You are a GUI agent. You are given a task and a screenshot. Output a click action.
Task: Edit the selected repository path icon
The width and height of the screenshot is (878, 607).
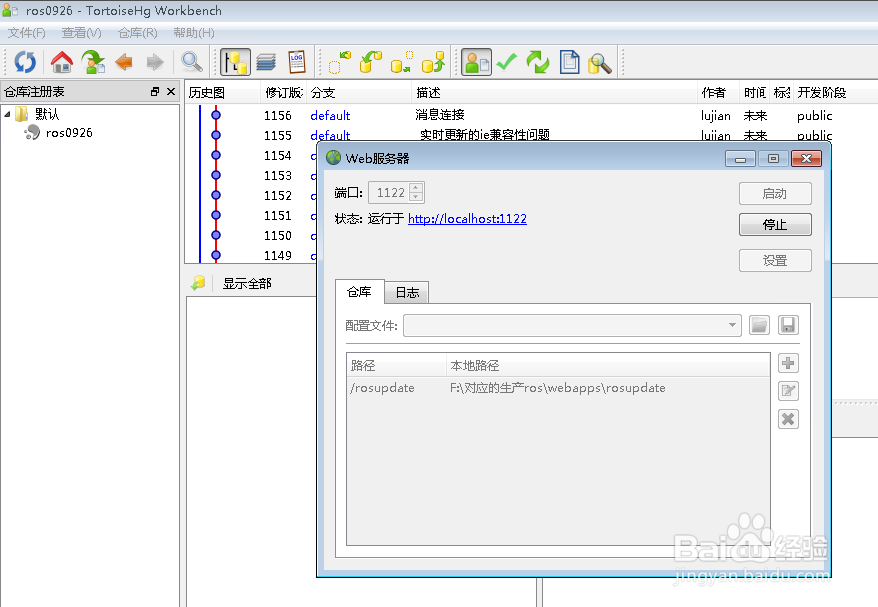788,391
